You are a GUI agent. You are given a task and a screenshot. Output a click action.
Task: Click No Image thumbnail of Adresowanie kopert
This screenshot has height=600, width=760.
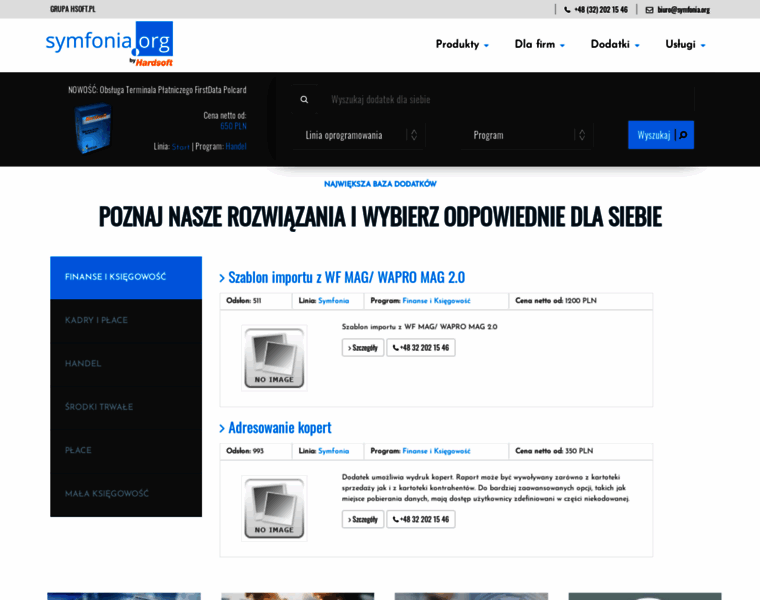pyautogui.click(x=274, y=508)
